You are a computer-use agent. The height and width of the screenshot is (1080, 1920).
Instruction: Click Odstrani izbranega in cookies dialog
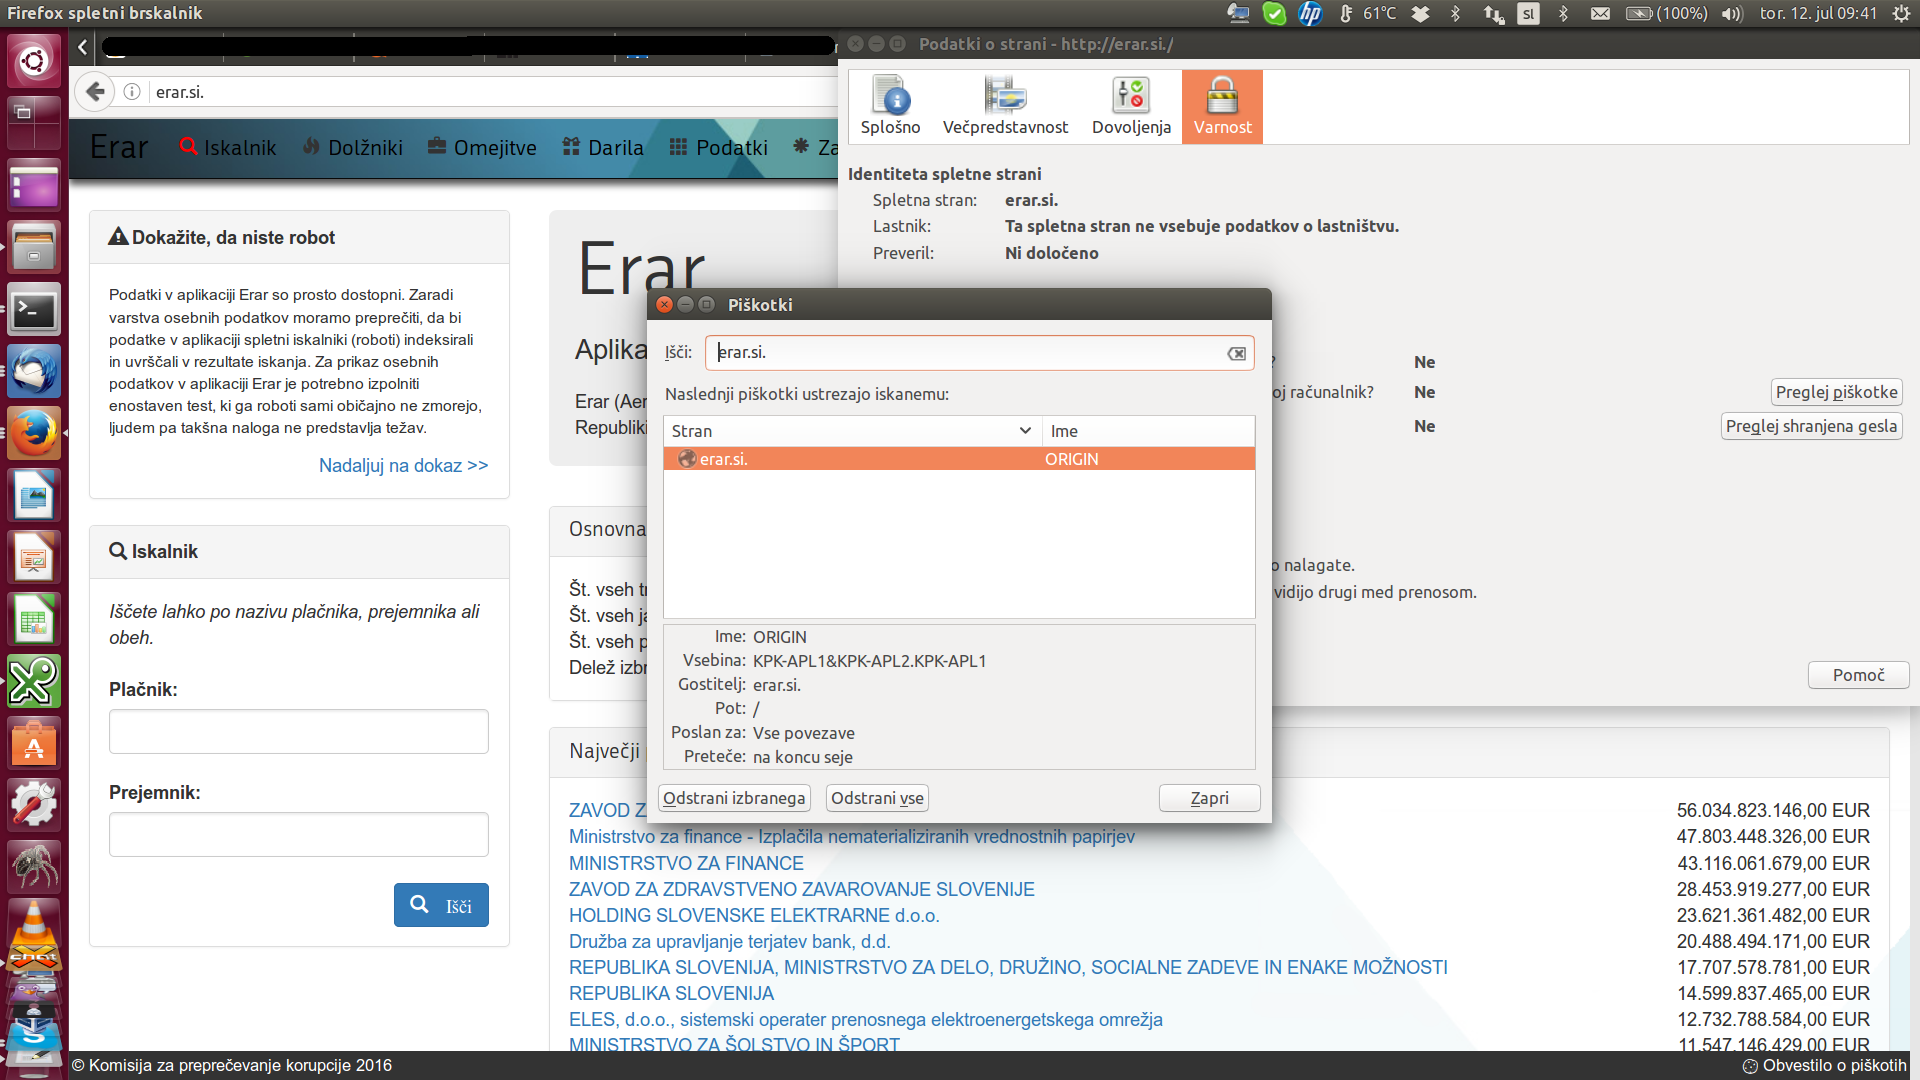click(x=734, y=798)
